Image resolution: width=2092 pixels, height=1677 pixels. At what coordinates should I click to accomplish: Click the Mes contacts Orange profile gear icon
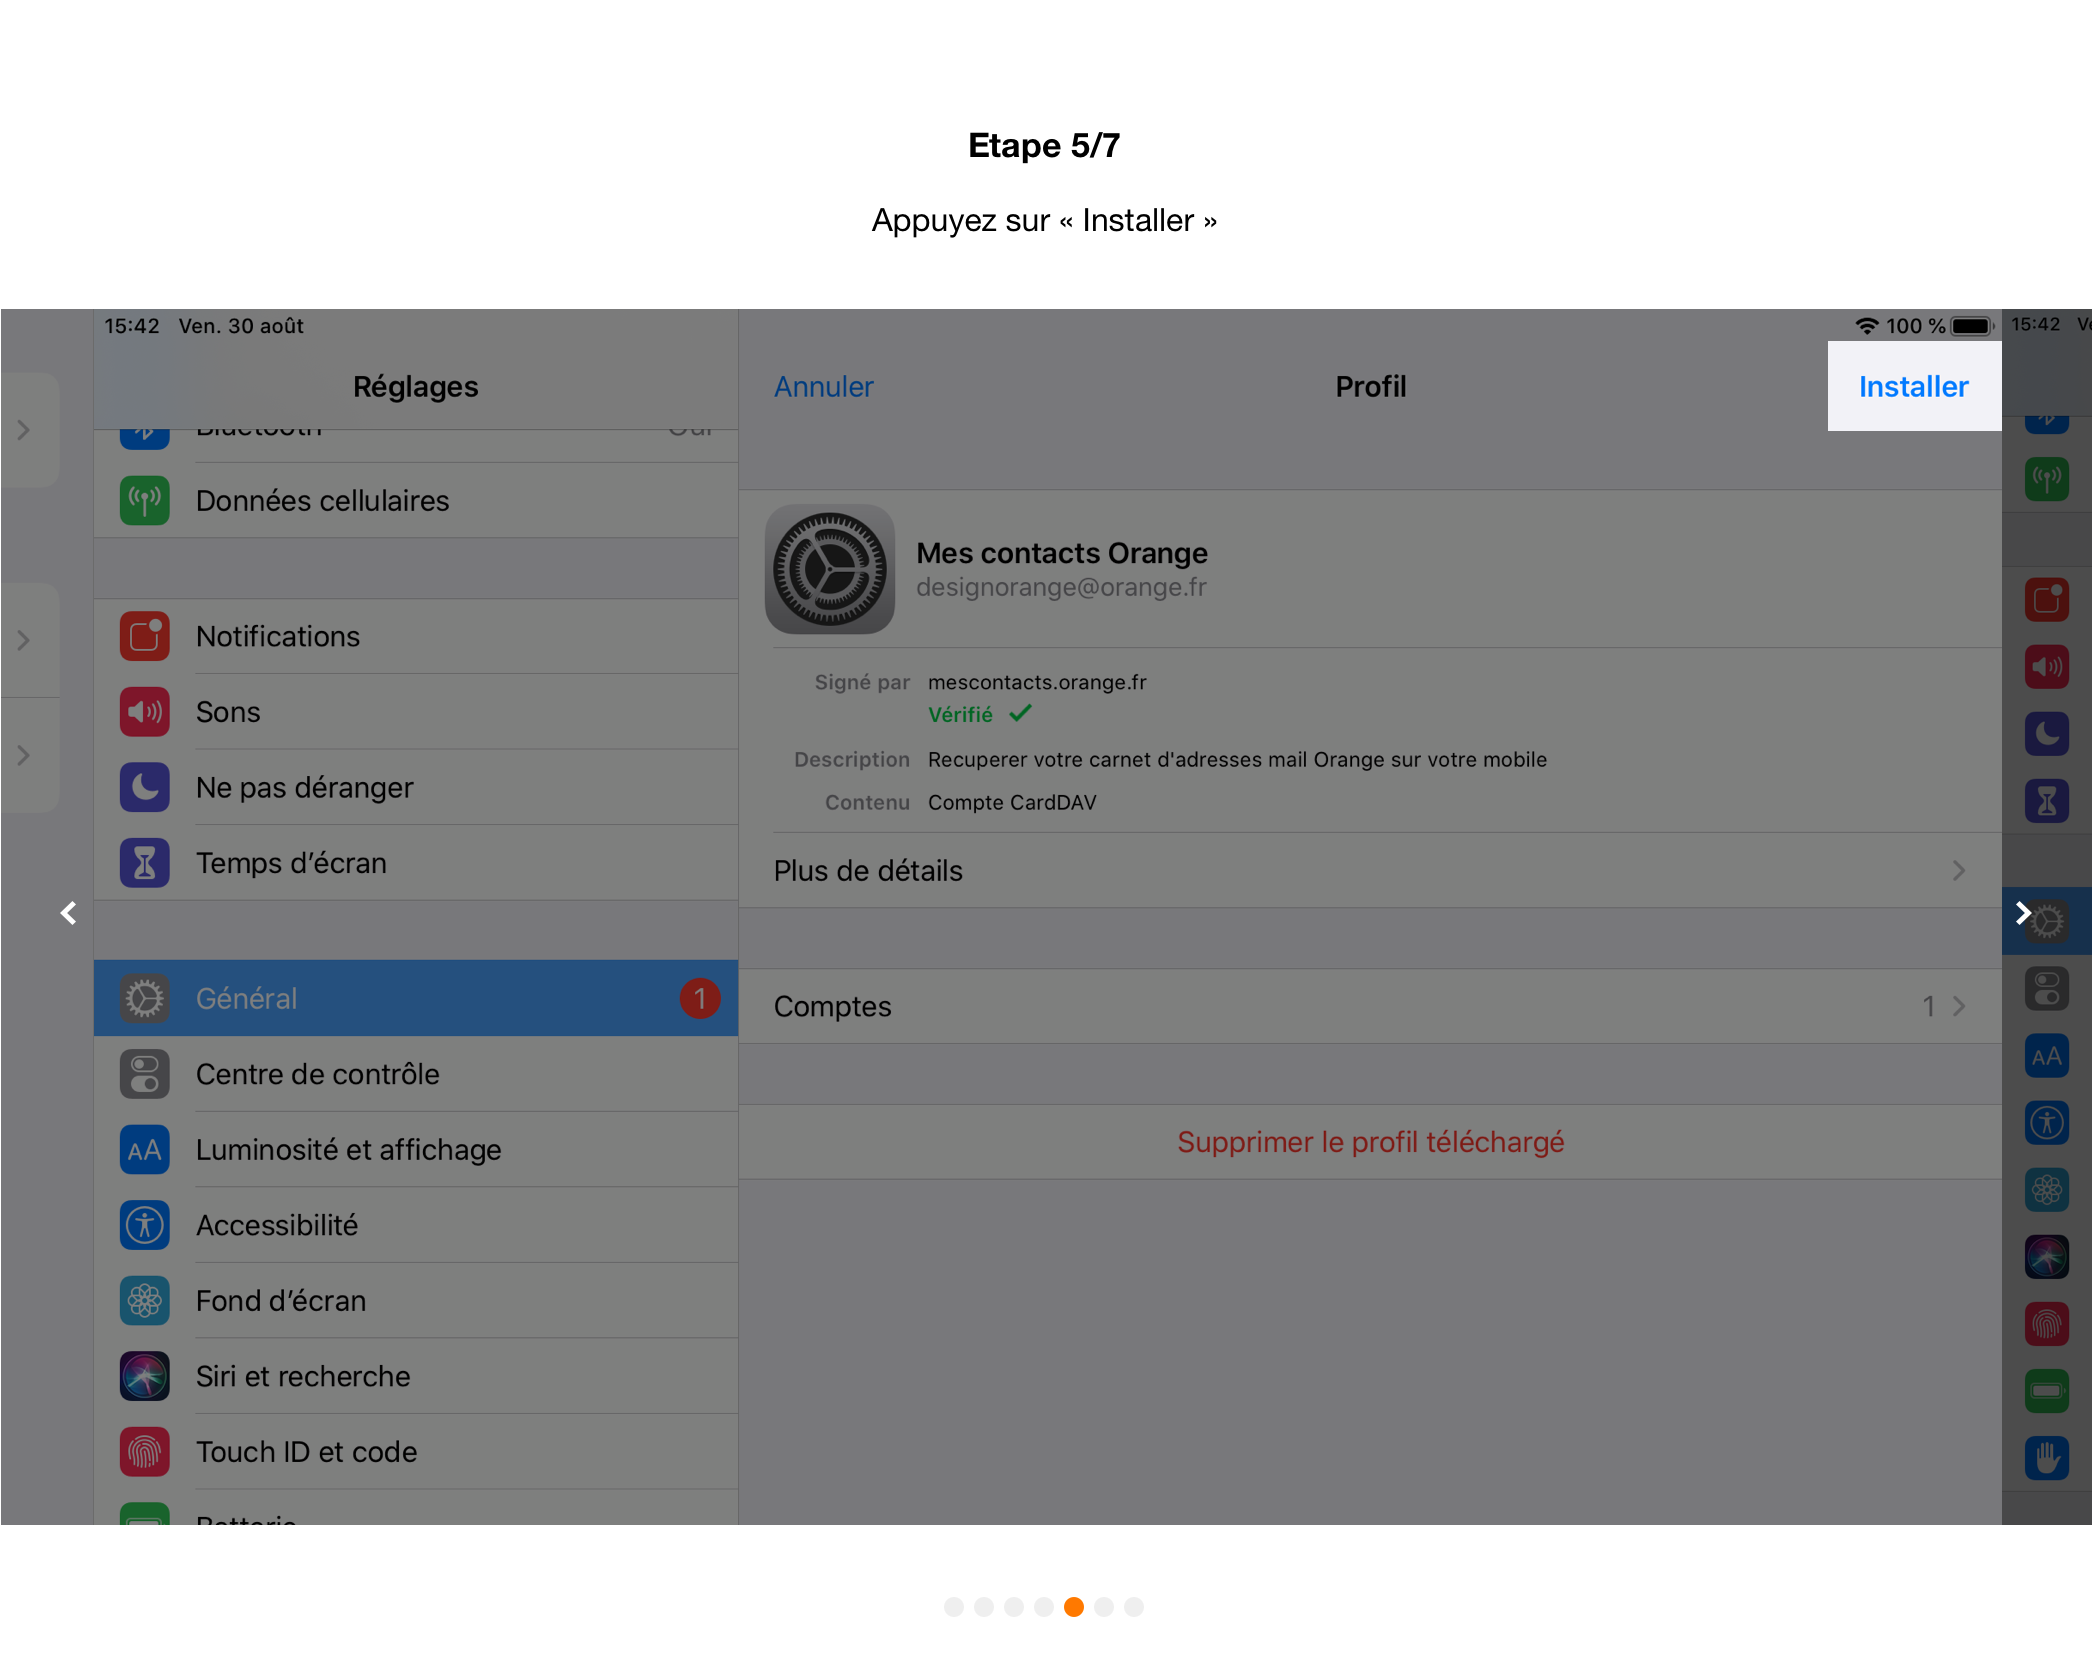click(x=830, y=570)
